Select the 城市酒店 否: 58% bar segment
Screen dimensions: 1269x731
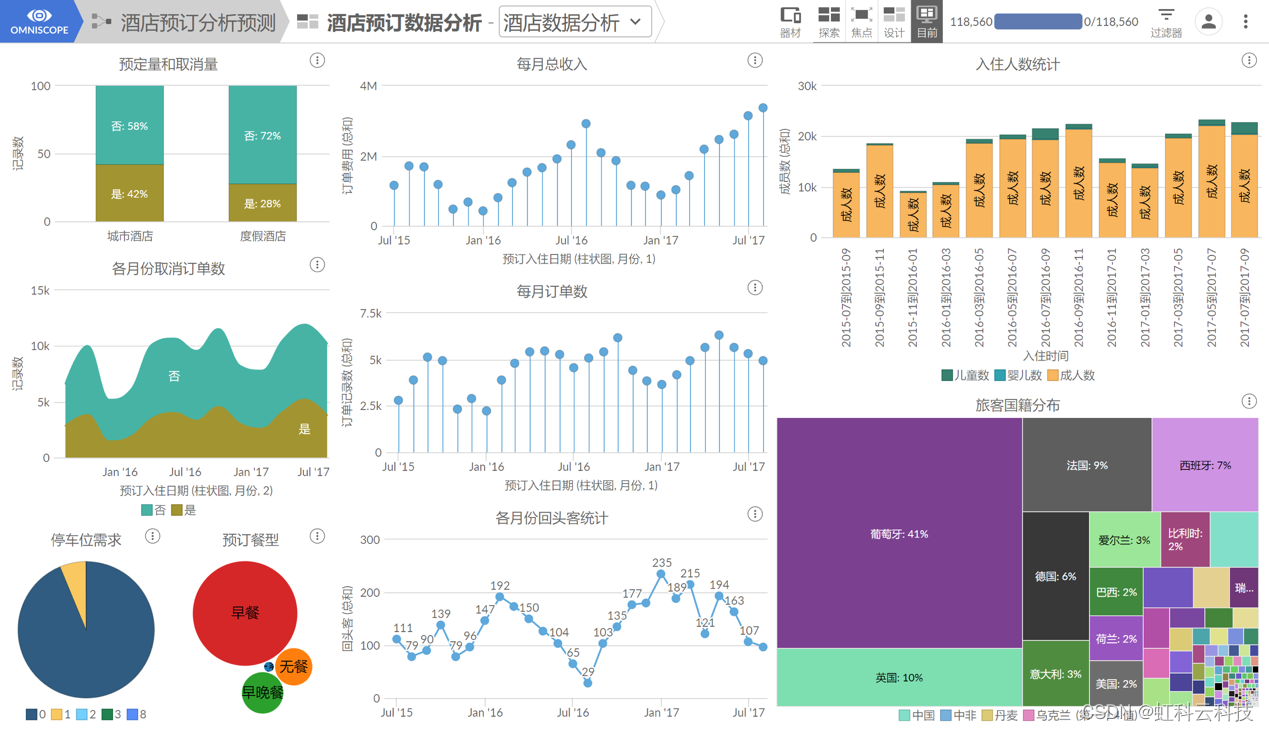point(130,125)
